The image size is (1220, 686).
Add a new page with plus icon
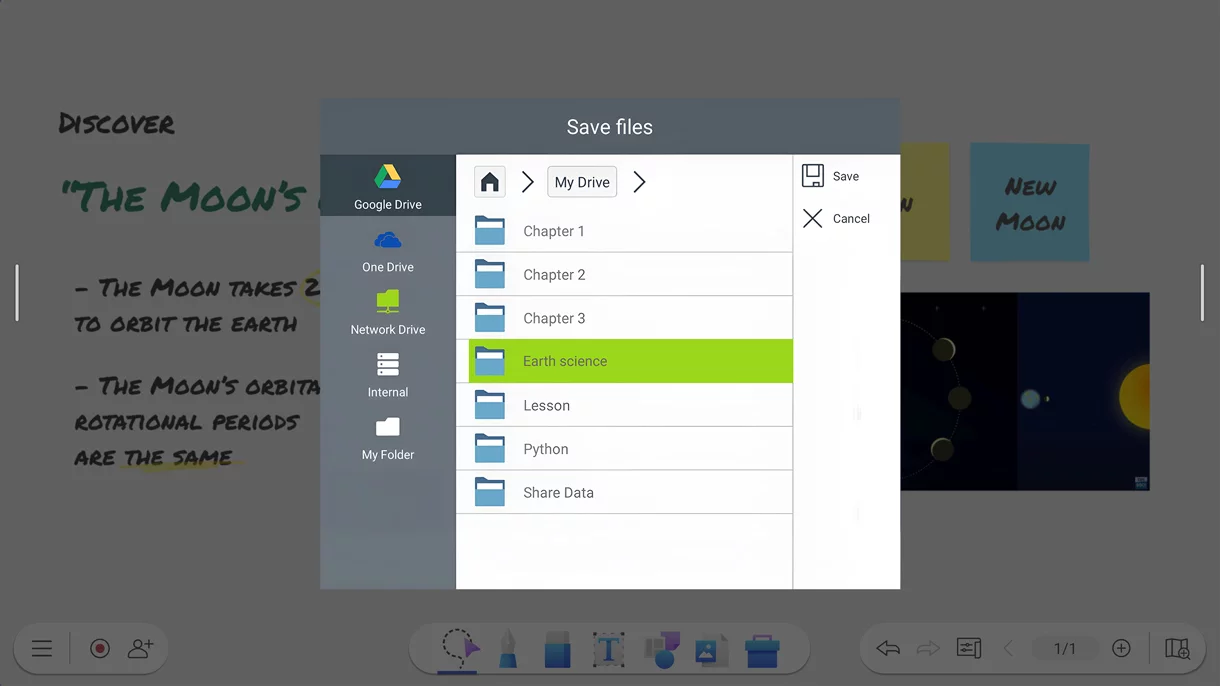click(1121, 648)
